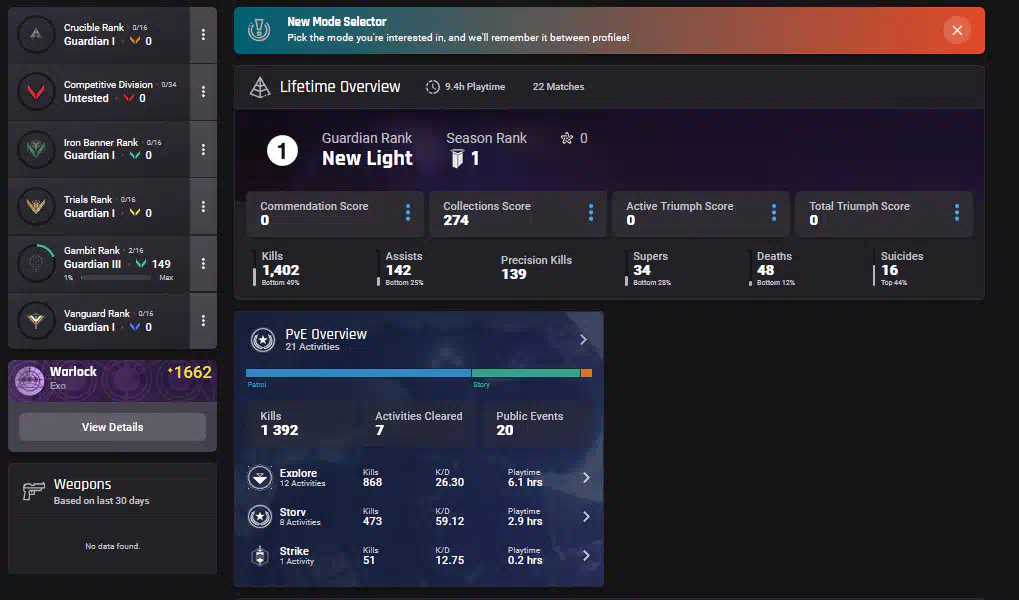Click the New Light guardian rank text

[367, 158]
